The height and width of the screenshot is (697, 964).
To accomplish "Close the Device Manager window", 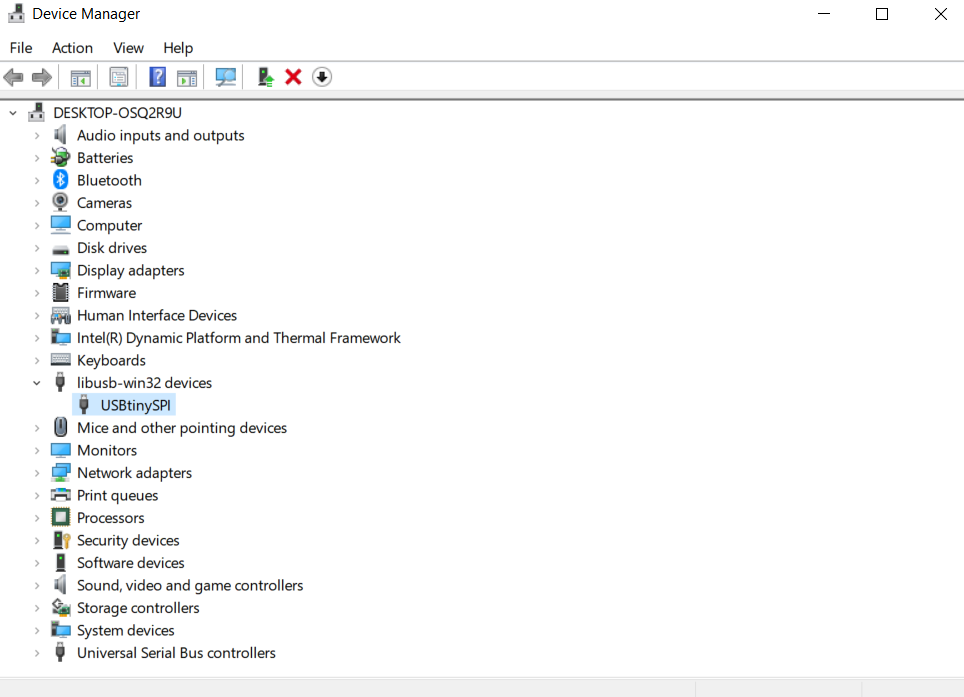I will tap(940, 14).
